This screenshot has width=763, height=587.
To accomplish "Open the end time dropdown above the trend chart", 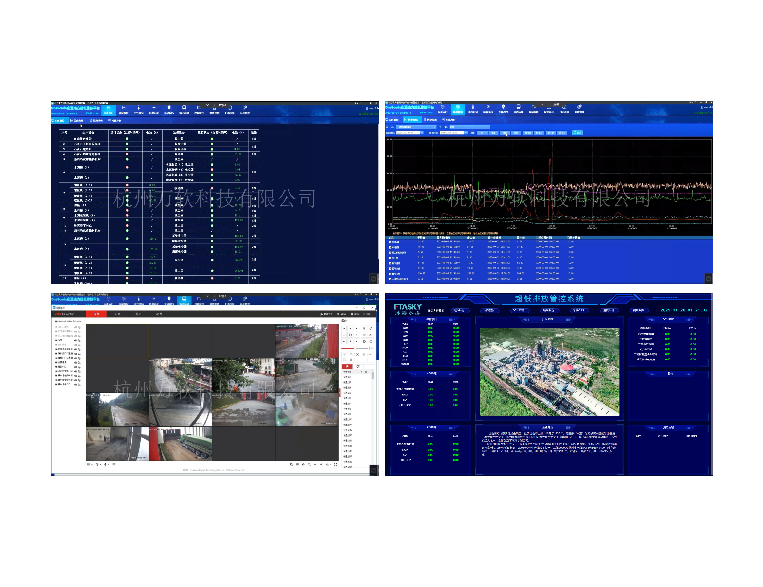I will click(x=454, y=132).
